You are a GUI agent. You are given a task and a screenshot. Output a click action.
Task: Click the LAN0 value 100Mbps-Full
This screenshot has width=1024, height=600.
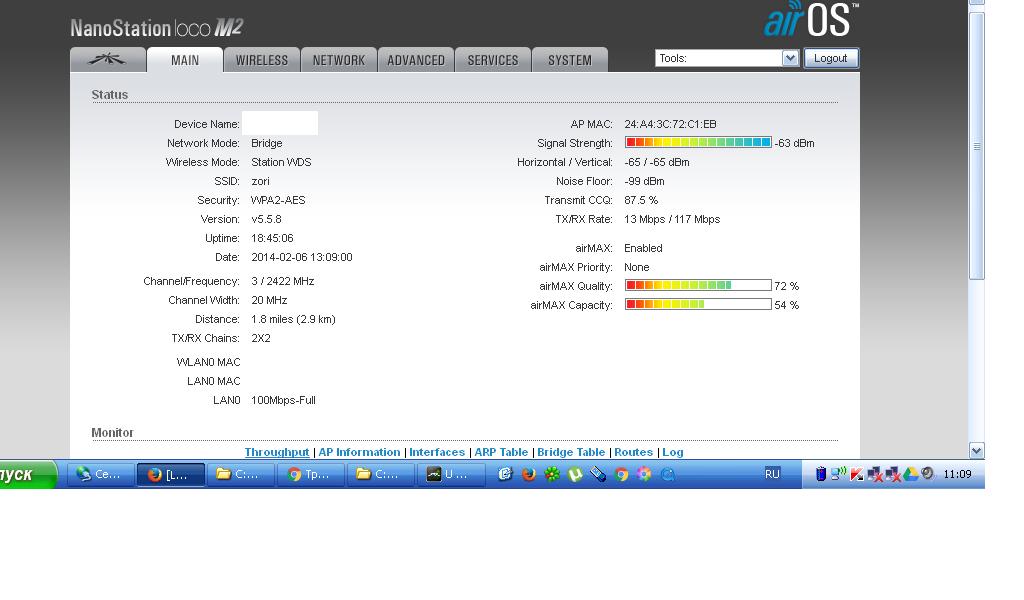[x=283, y=400]
